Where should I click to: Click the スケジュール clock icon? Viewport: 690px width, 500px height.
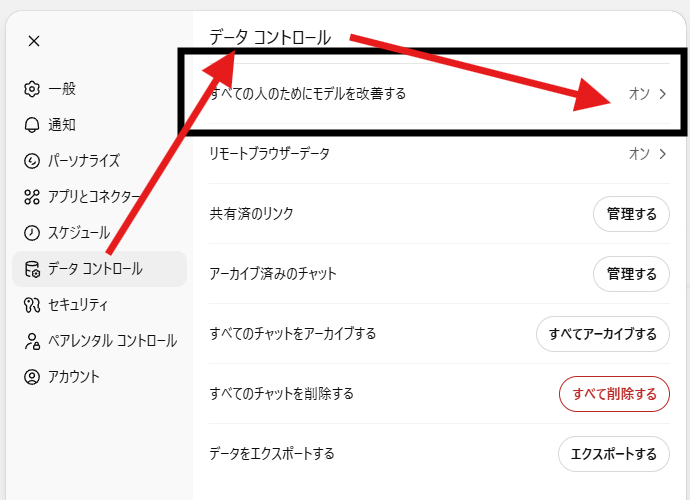[32, 233]
